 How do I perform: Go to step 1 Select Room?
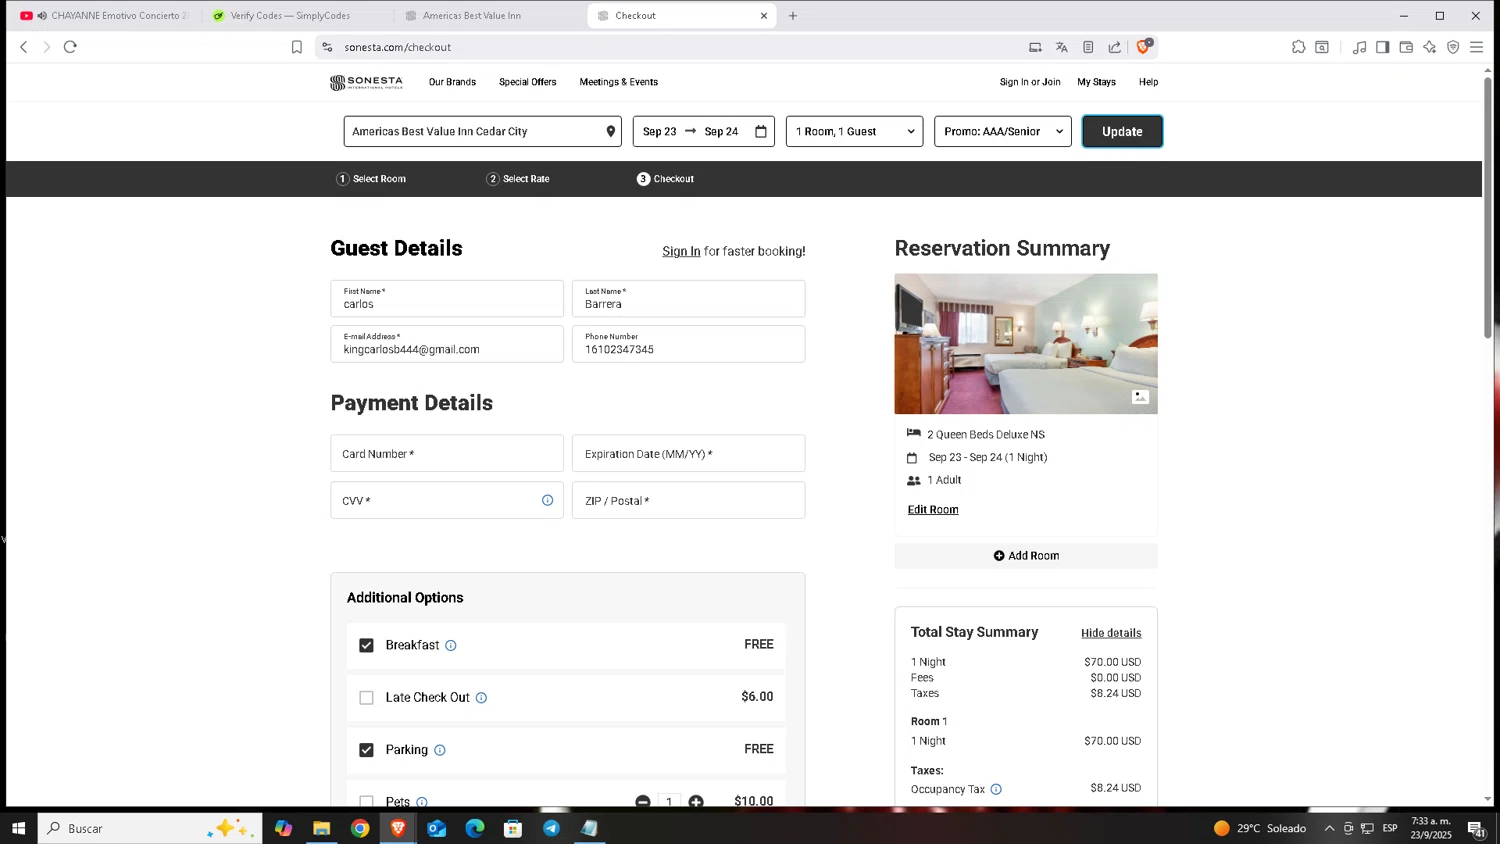tap(371, 179)
